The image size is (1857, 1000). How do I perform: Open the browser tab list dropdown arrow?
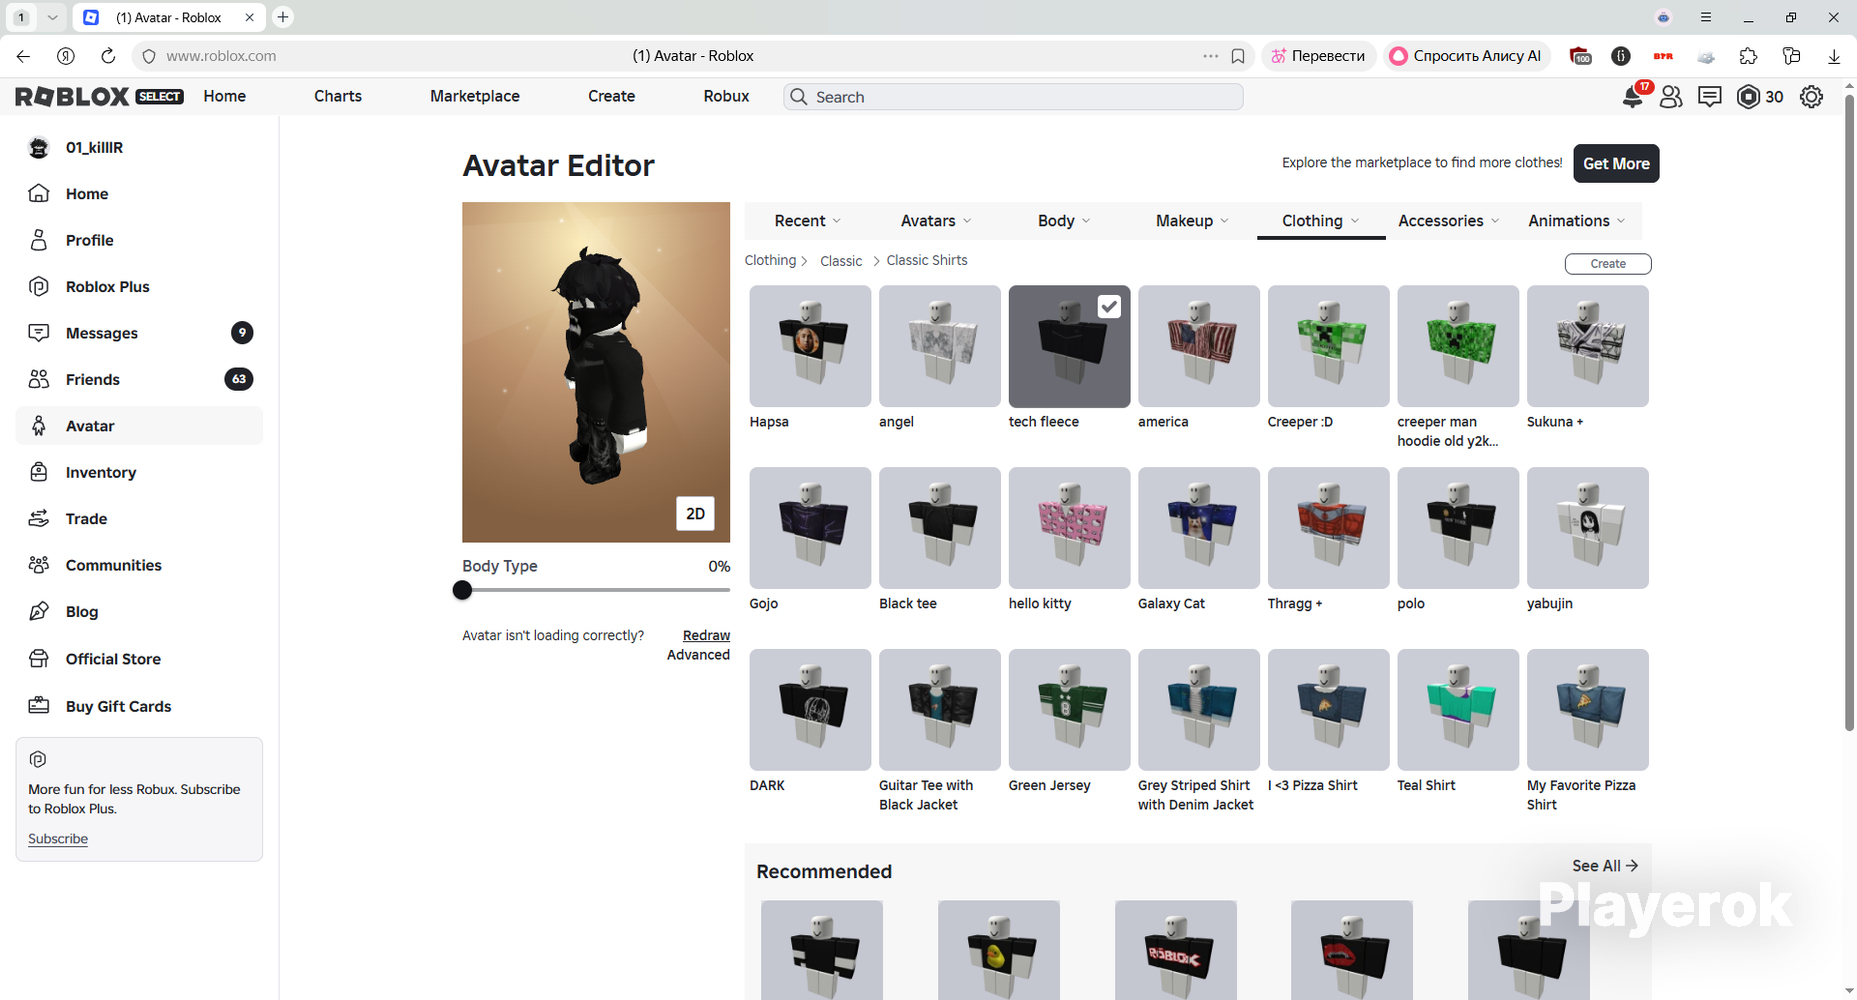[52, 17]
